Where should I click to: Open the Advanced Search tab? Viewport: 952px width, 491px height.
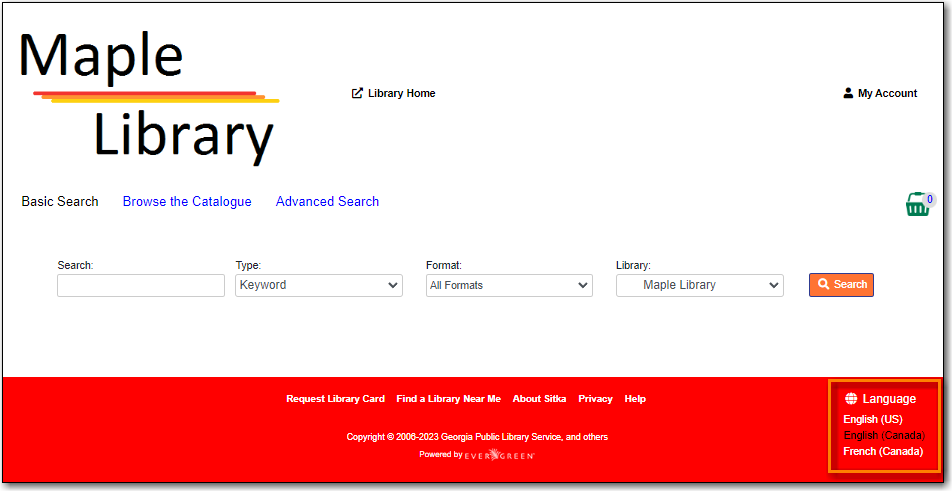pyautogui.click(x=327, y=202)
